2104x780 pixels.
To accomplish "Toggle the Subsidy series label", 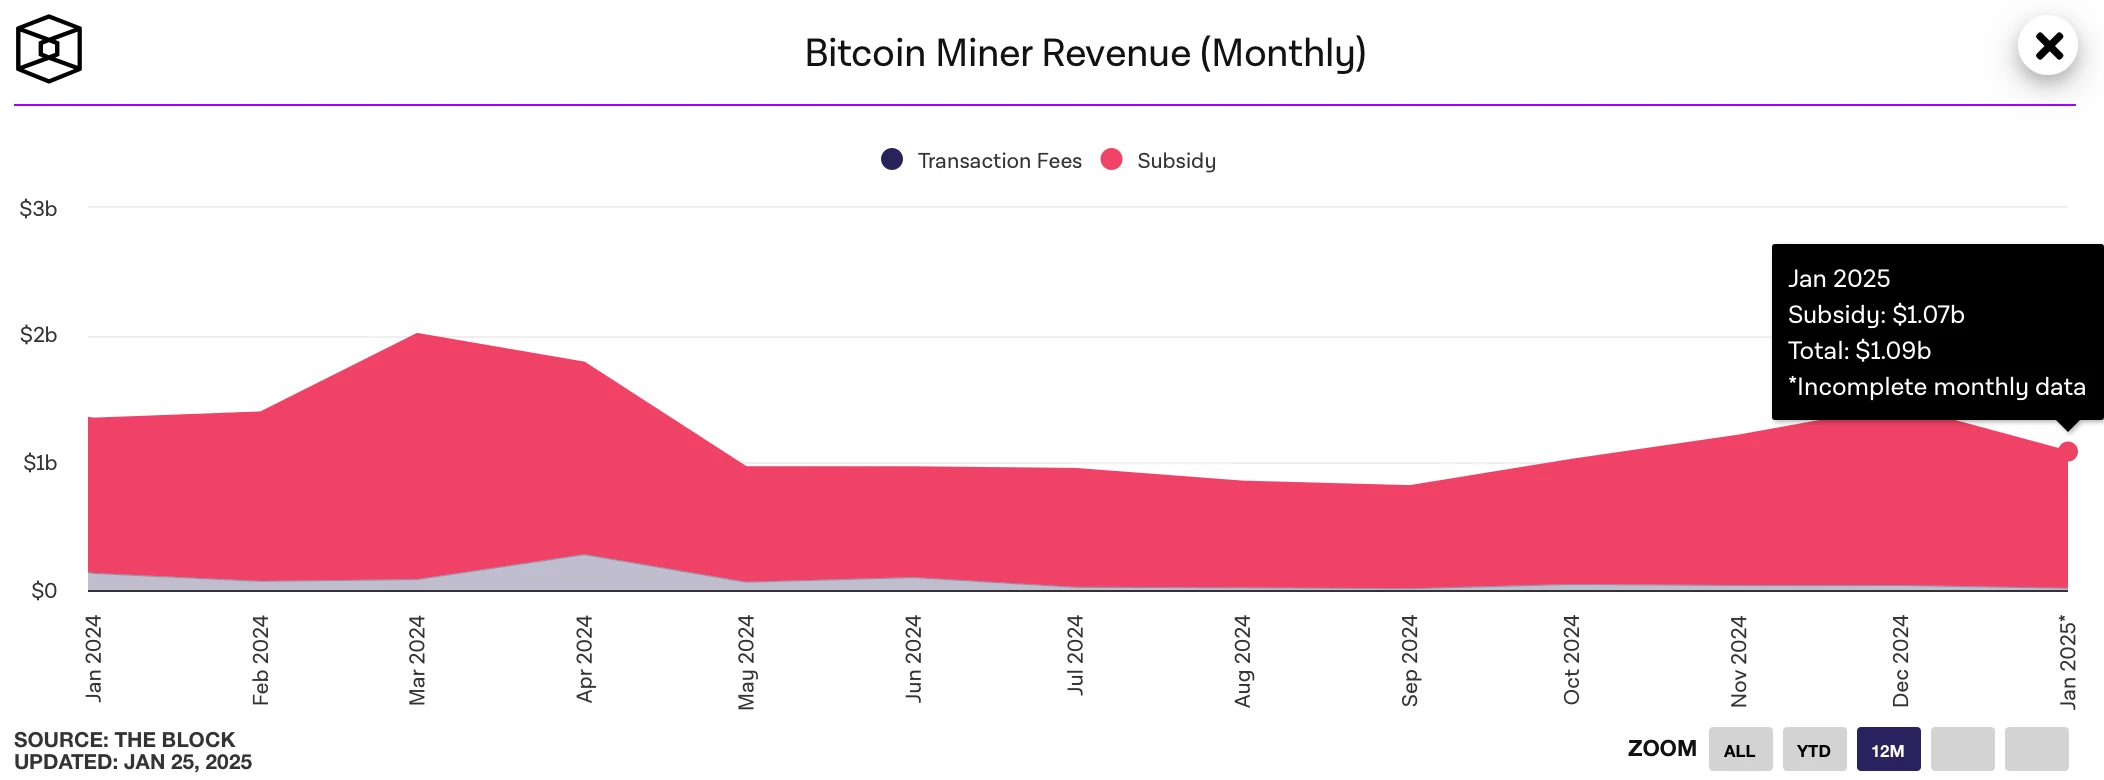I will [x=1176, y=161].
